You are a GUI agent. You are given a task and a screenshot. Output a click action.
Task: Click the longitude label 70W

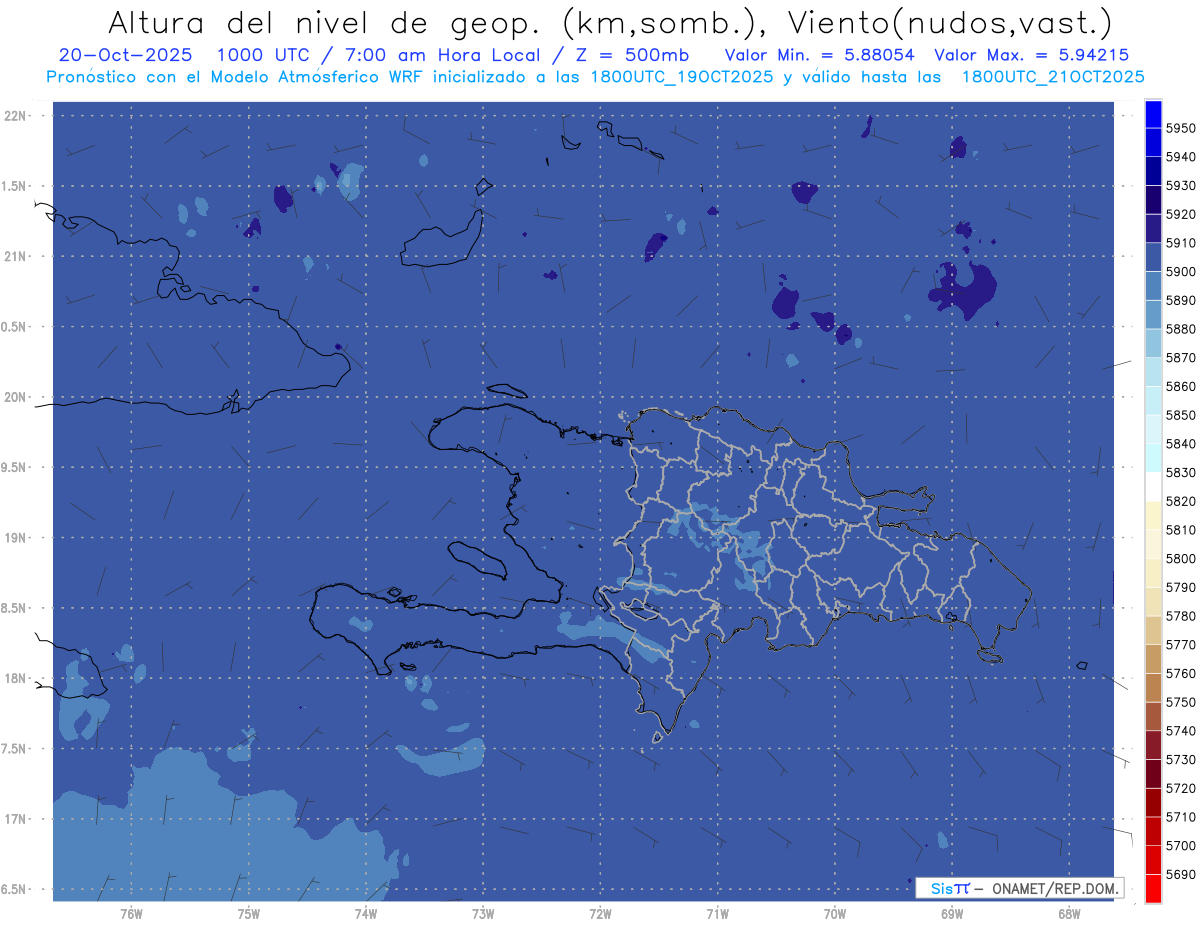pos(835,914)
